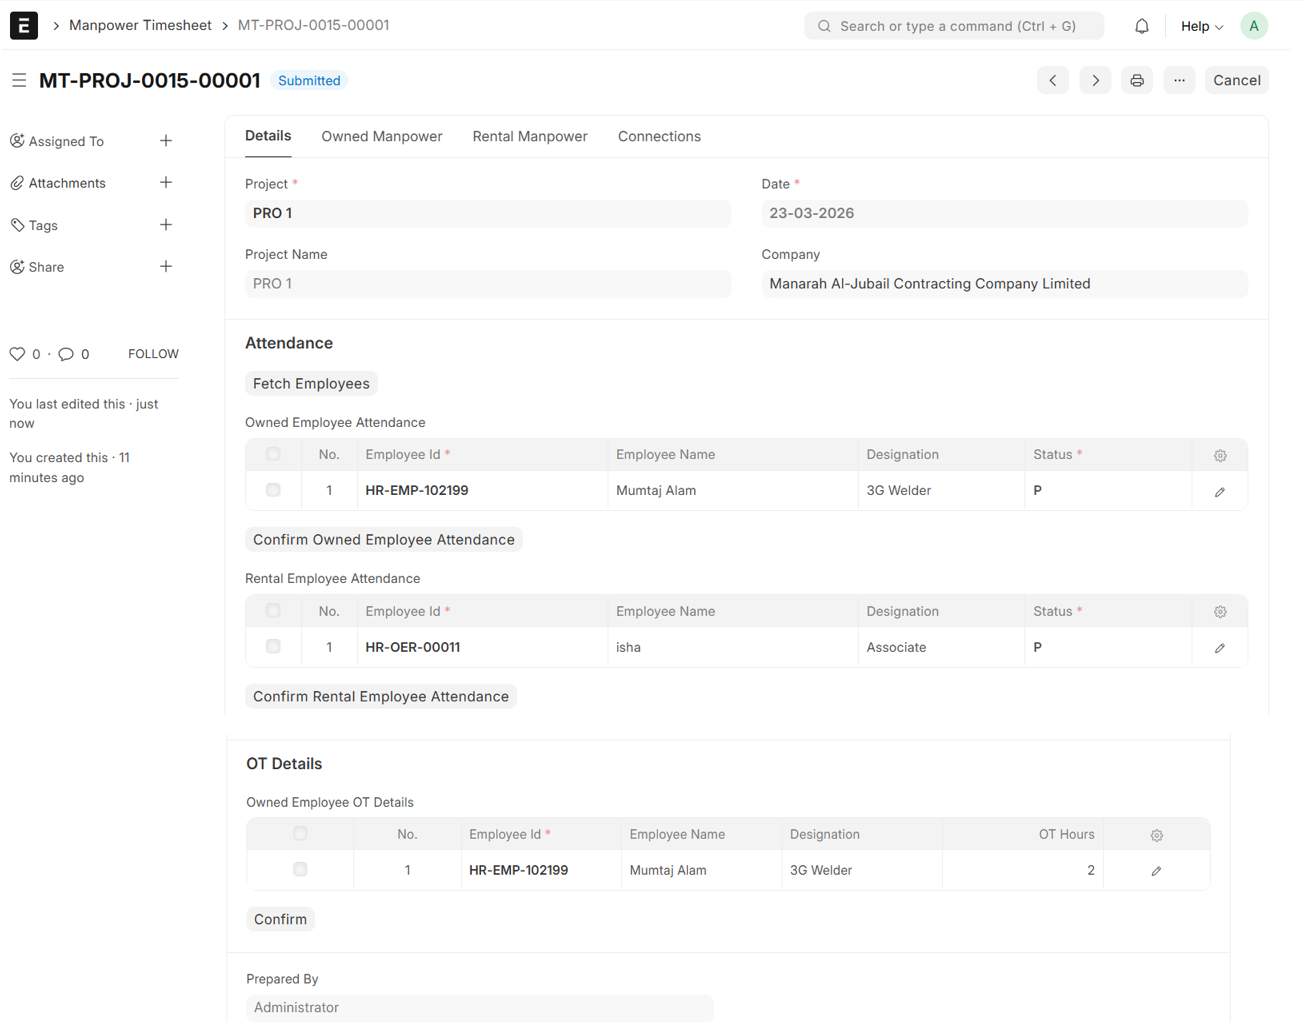Go to previous document arrow
This screenshot has width=1305, height=1022.
pos(1053,80)
